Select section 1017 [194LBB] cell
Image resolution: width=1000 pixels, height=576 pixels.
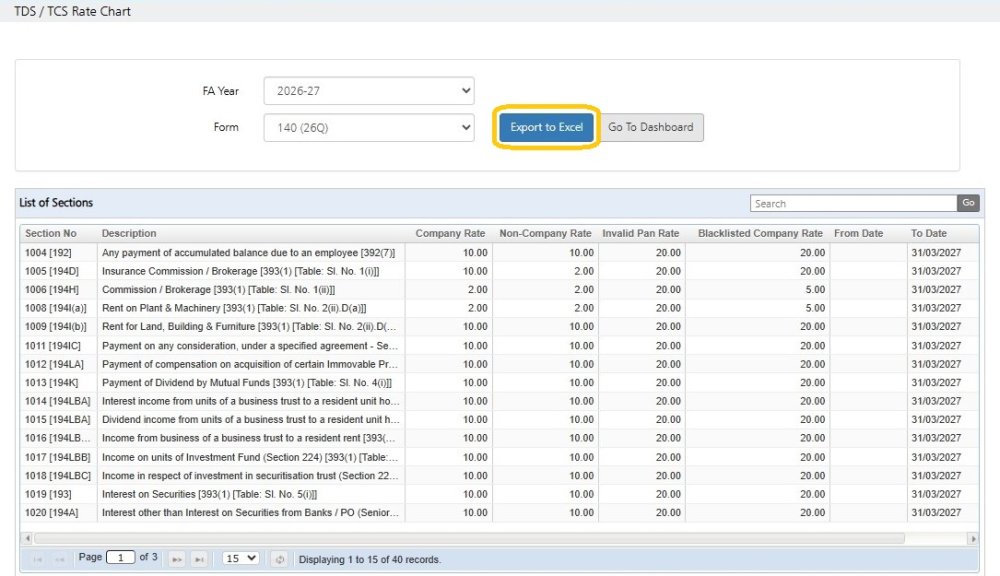point(57,457)
